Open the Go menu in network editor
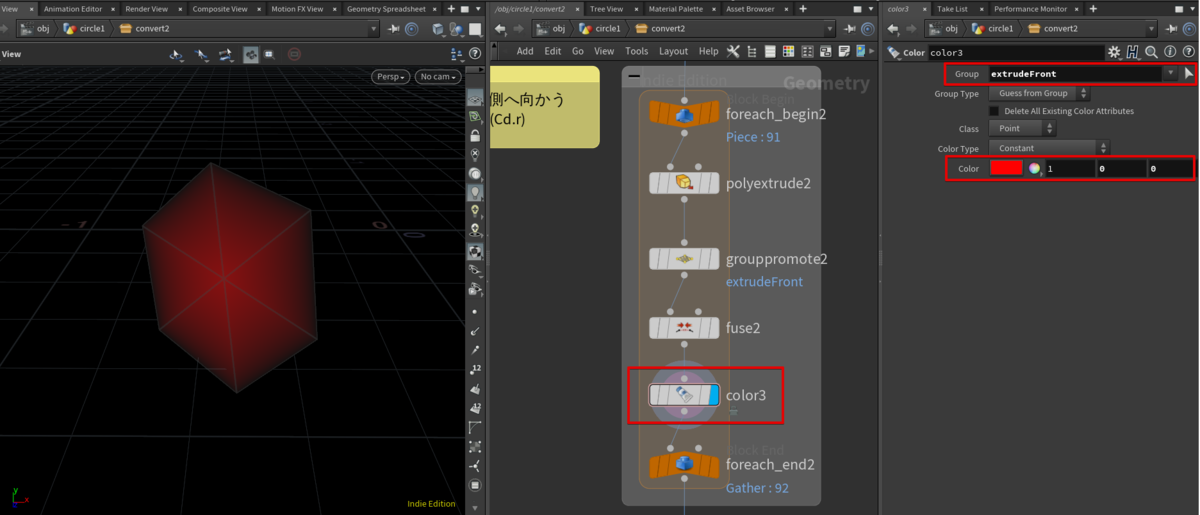The image size is (1200, 515). (577, 51)
